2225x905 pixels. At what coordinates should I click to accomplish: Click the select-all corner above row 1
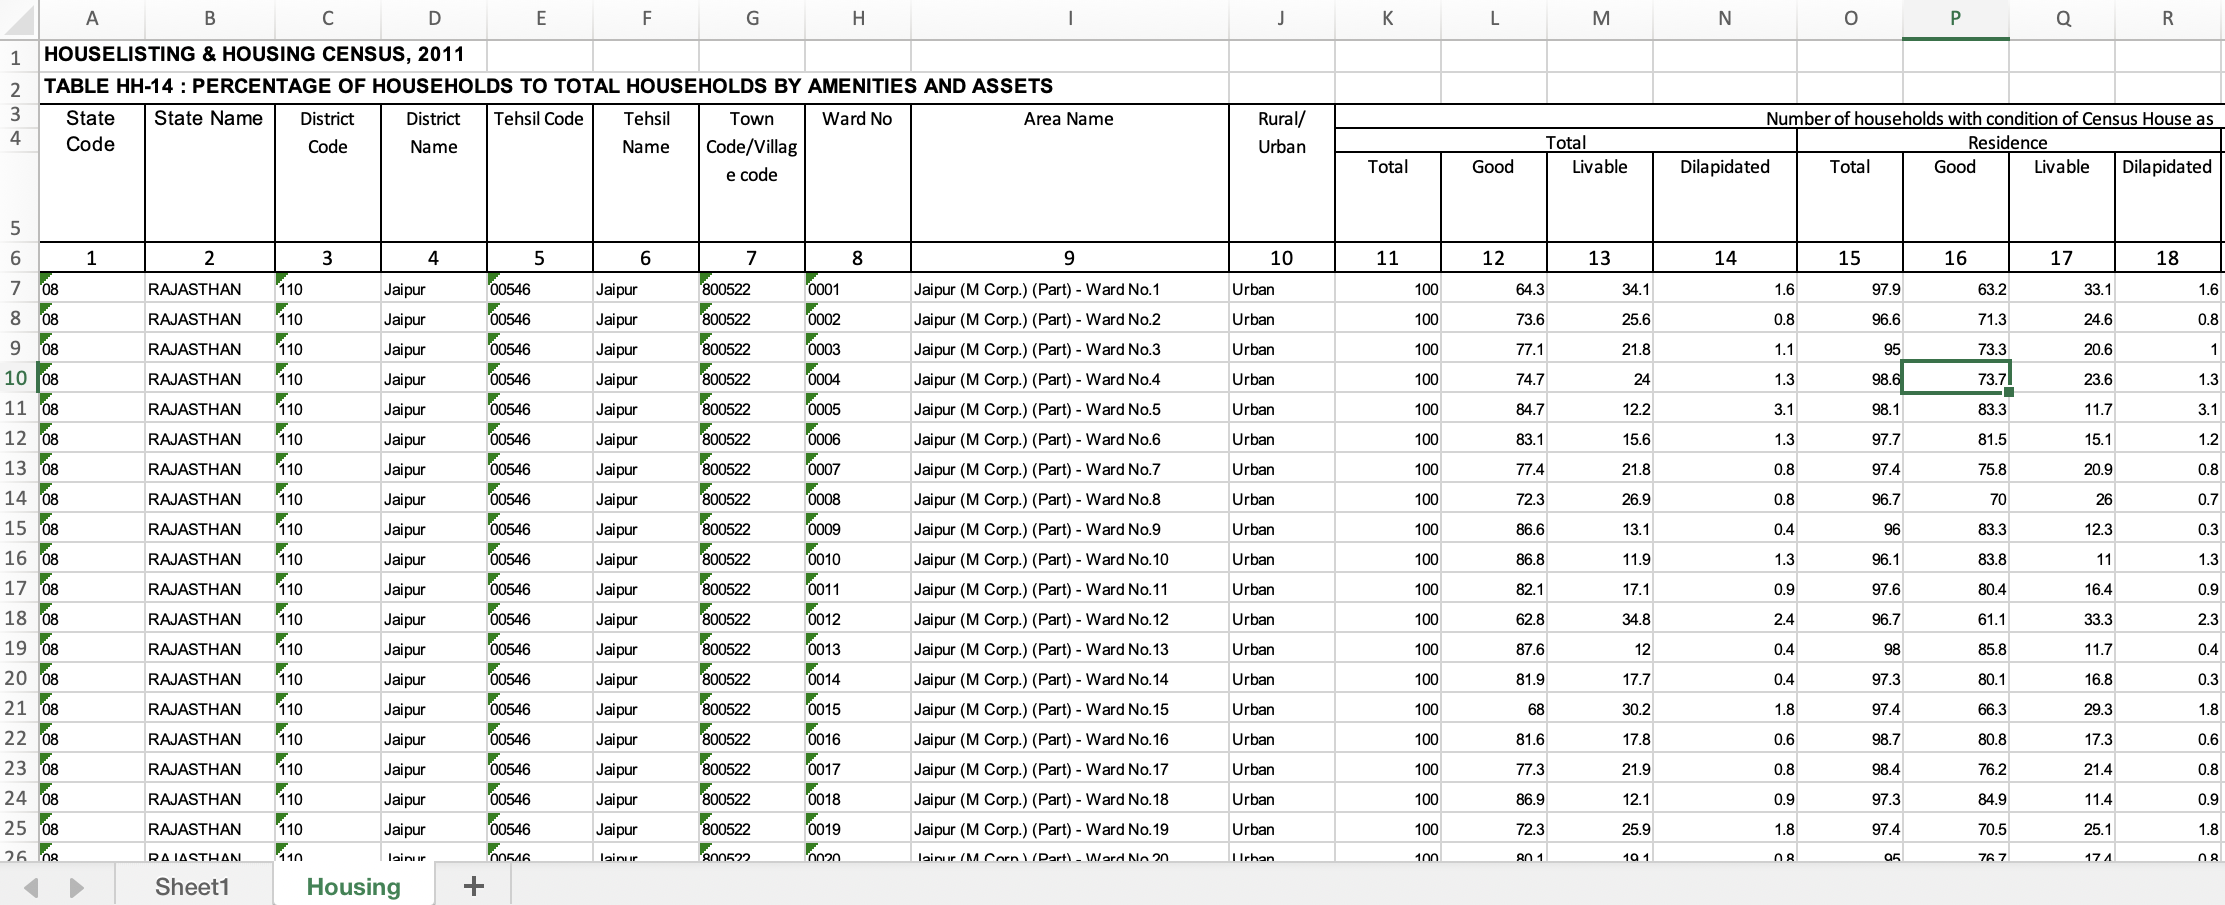18,18
